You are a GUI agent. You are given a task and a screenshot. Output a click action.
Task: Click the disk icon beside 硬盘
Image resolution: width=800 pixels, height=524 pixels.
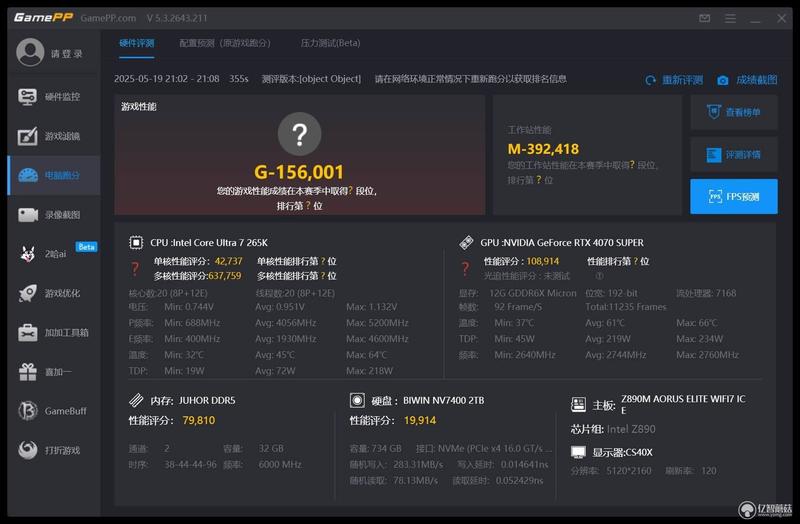pos(357,400)
